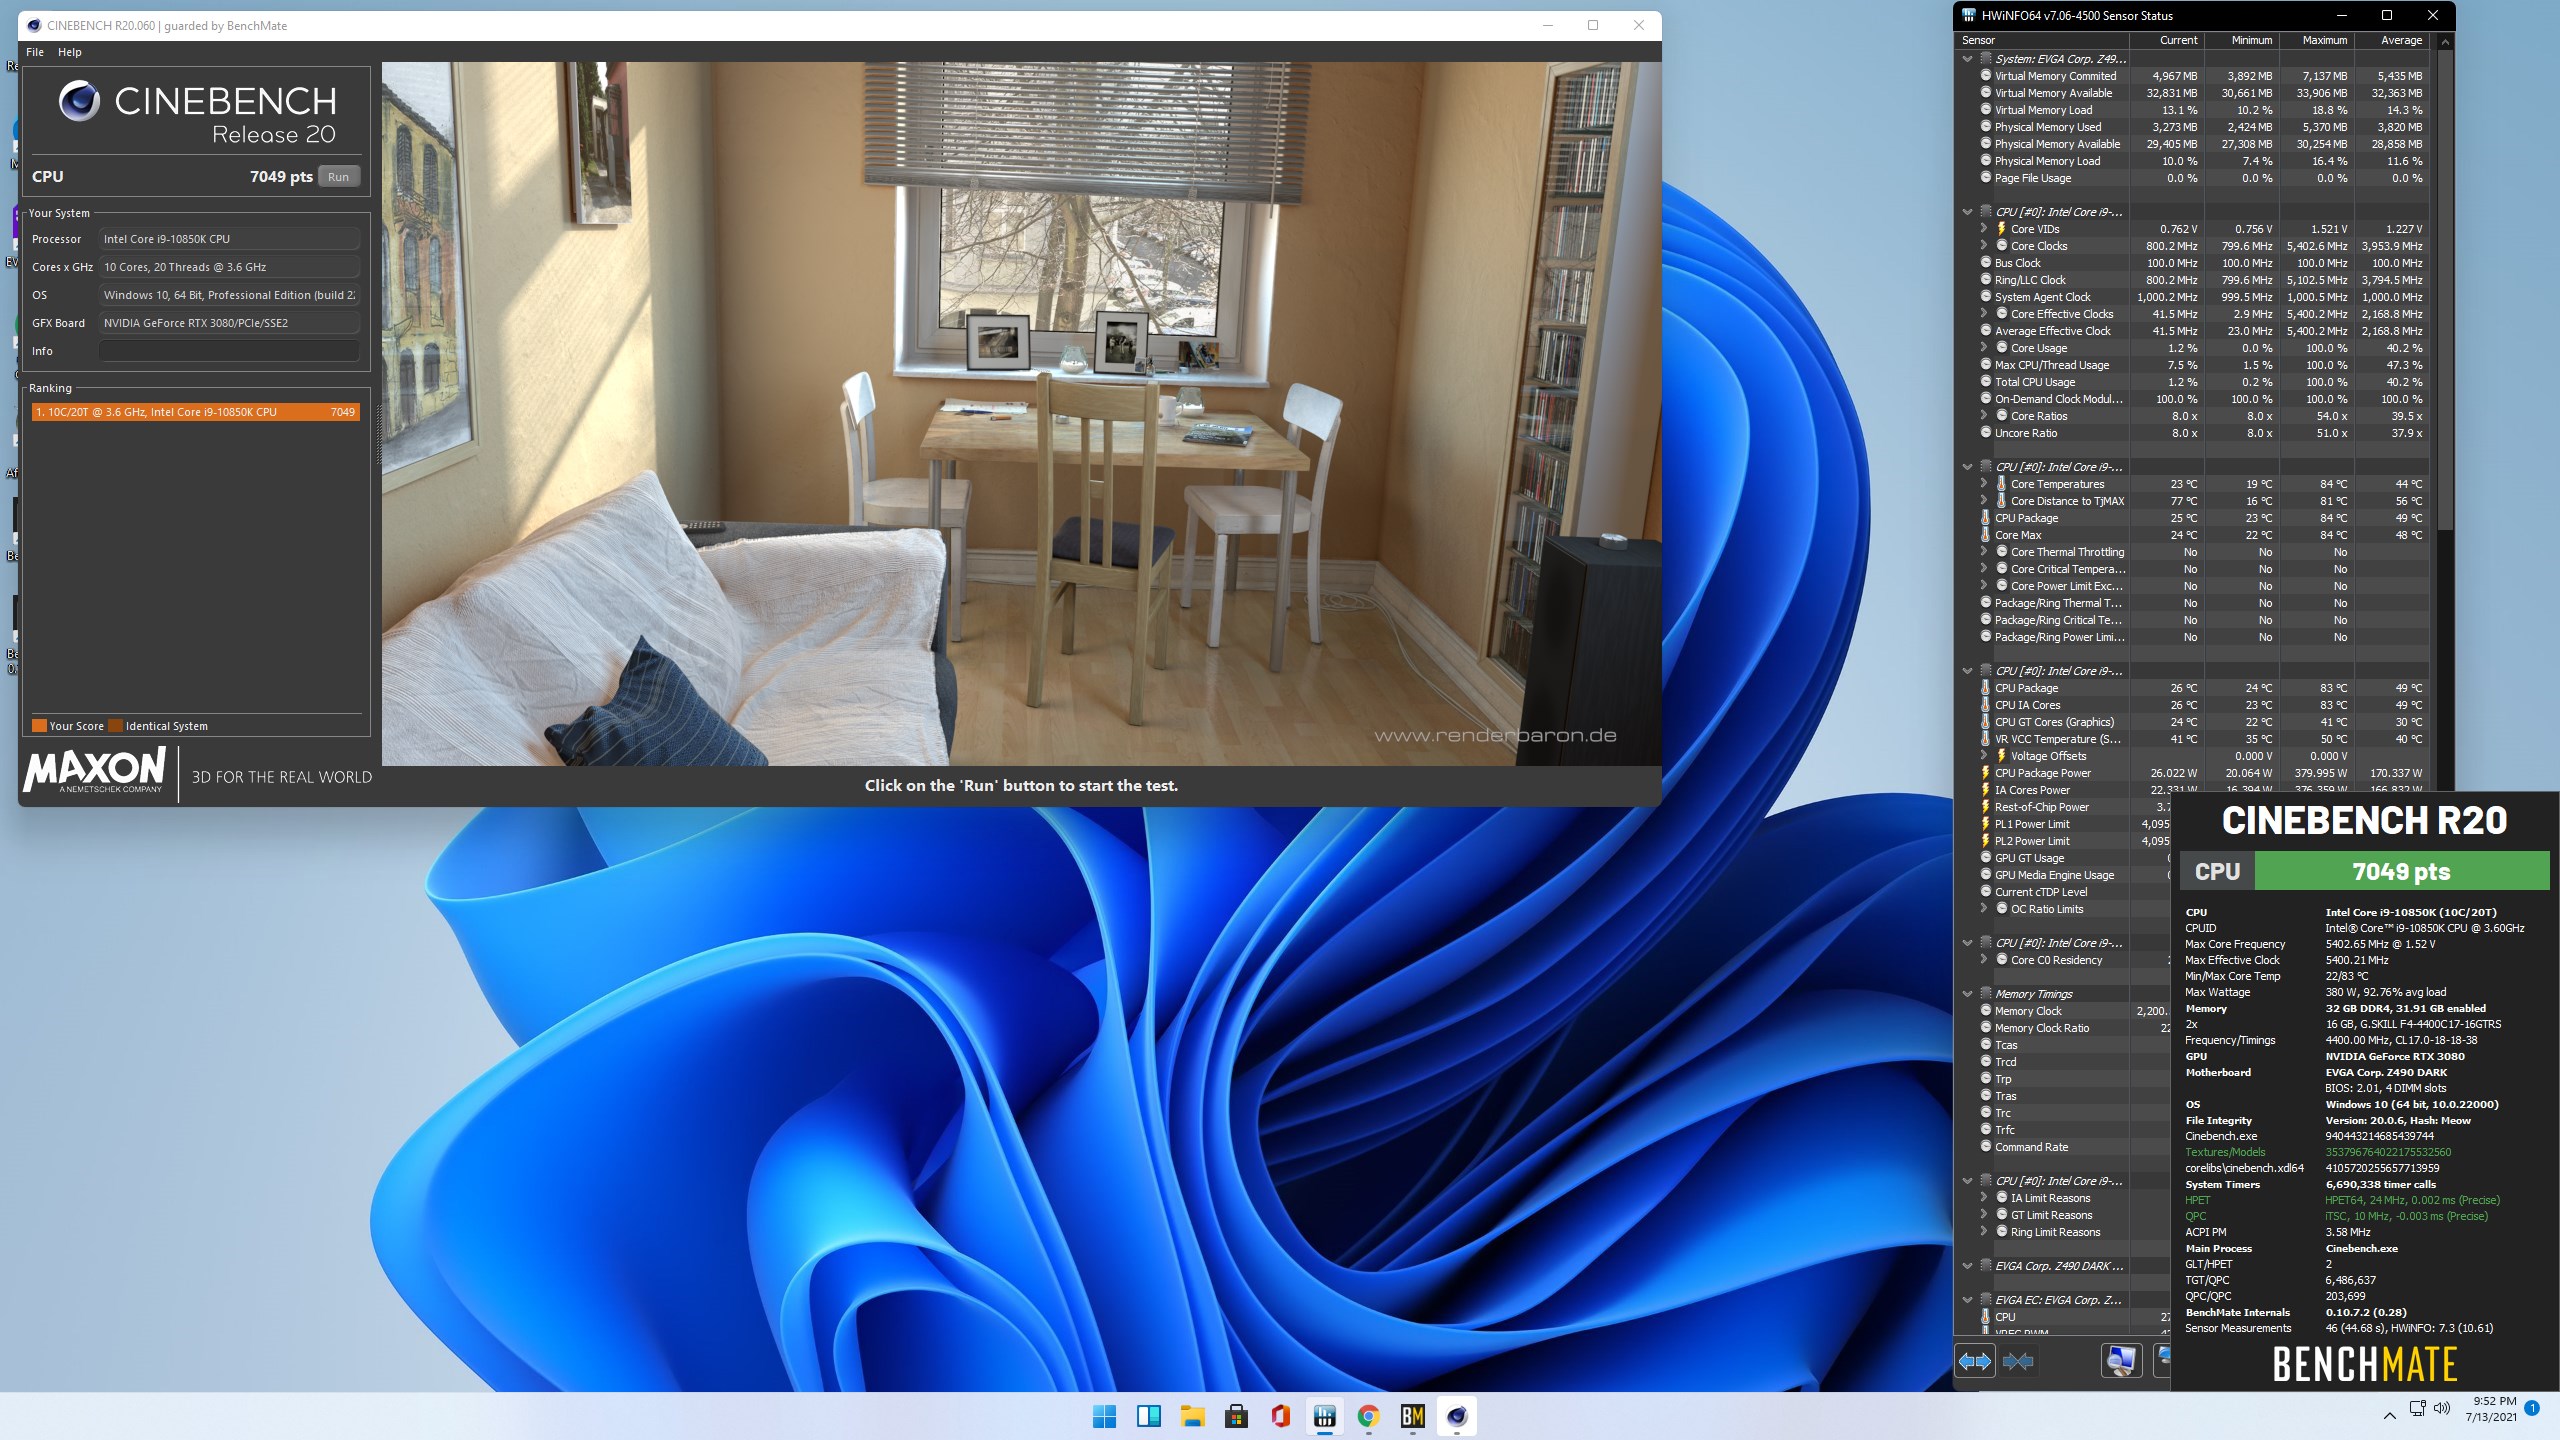Click the Current column header
This screenshot has width=2560, height=1440.
(x=2167, y=40)
